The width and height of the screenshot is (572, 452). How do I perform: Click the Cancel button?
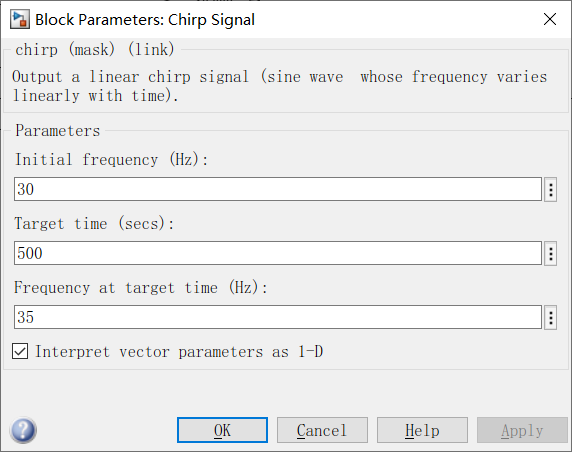coord(322,430)
